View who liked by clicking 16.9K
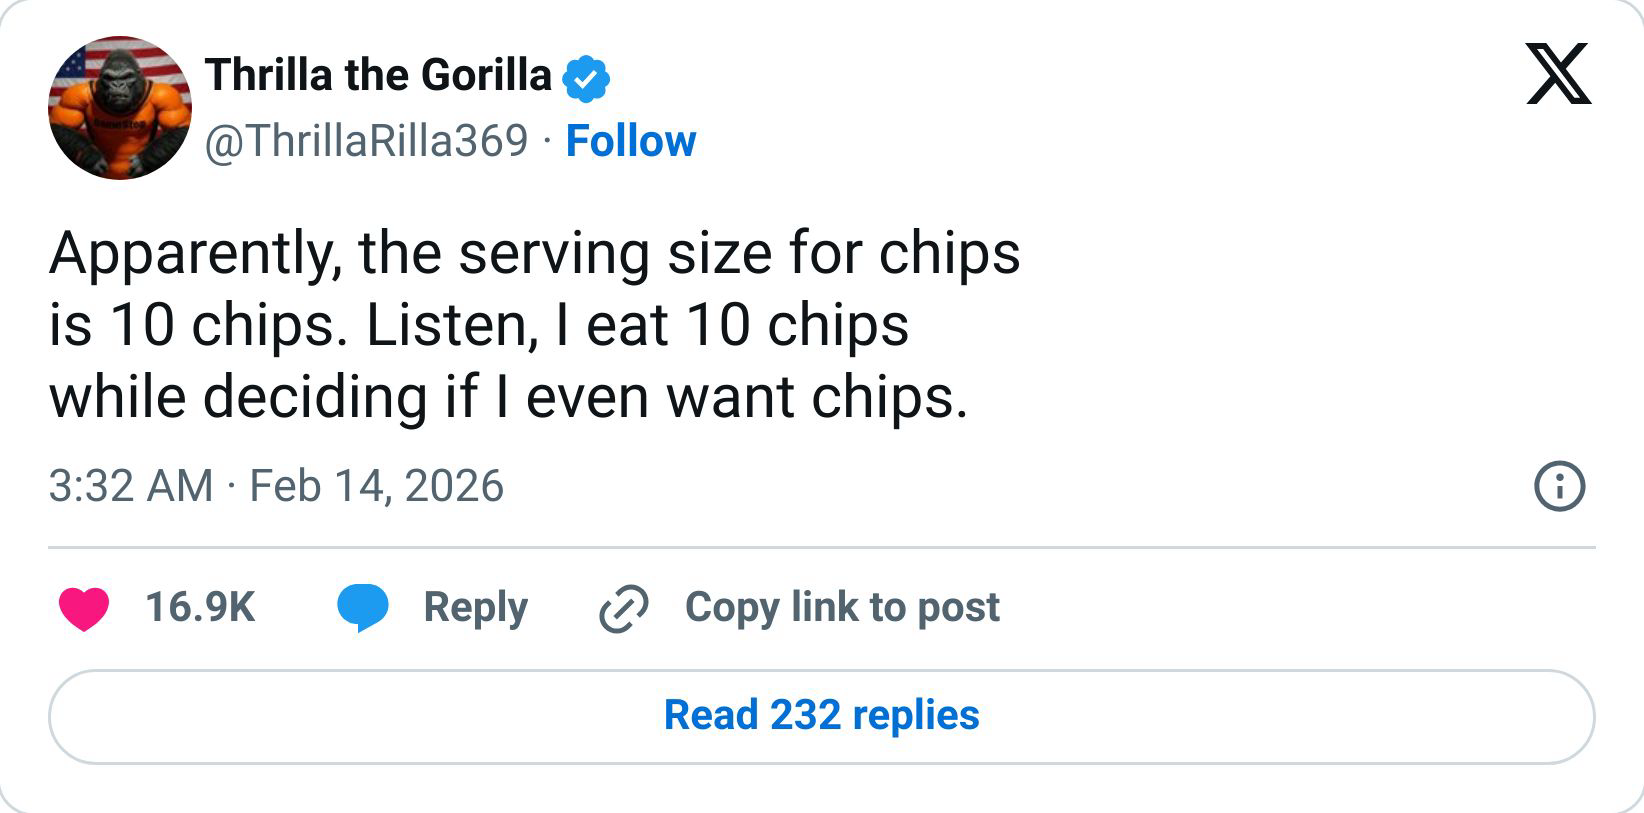The height and width of the screenshot is (813, 1644). (198, 606)
